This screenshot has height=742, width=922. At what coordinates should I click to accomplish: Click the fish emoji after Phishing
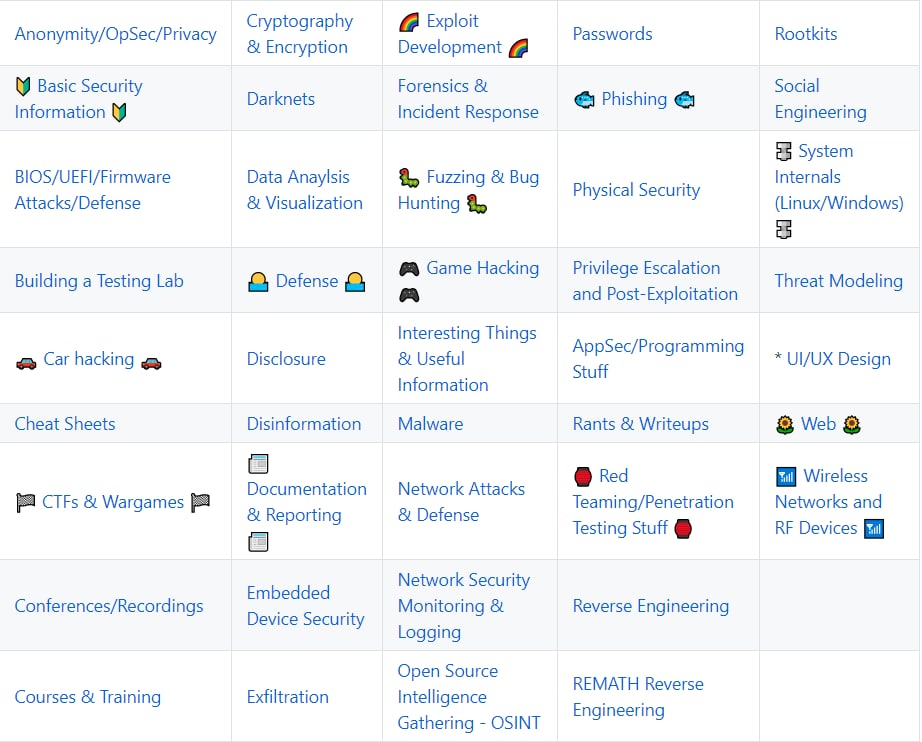pos(684,100)
